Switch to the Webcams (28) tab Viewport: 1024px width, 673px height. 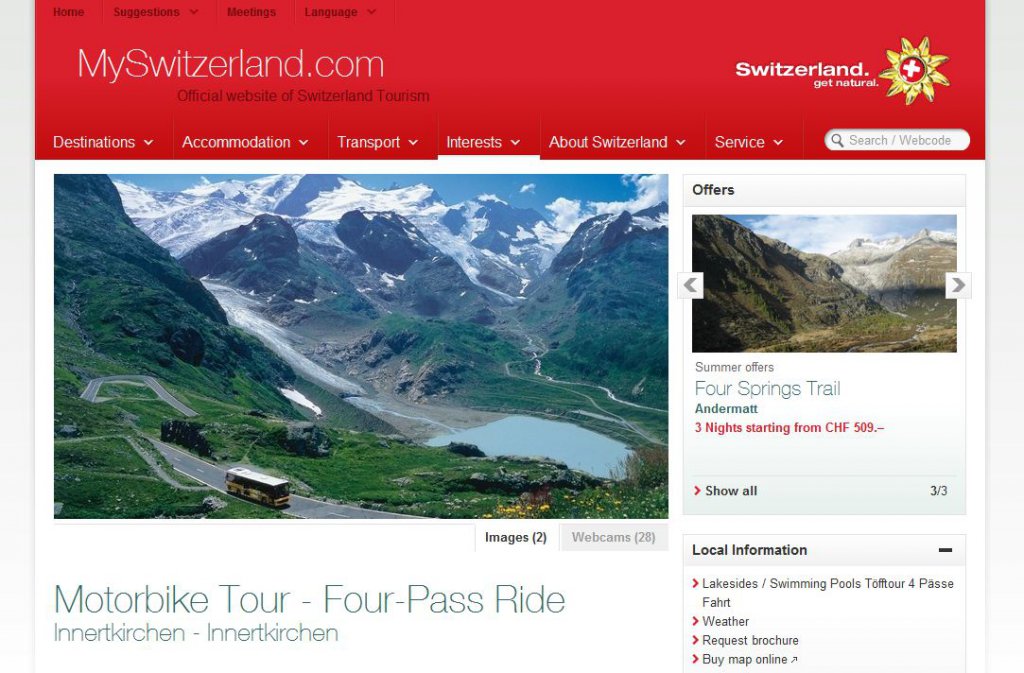tap(614, 537)
